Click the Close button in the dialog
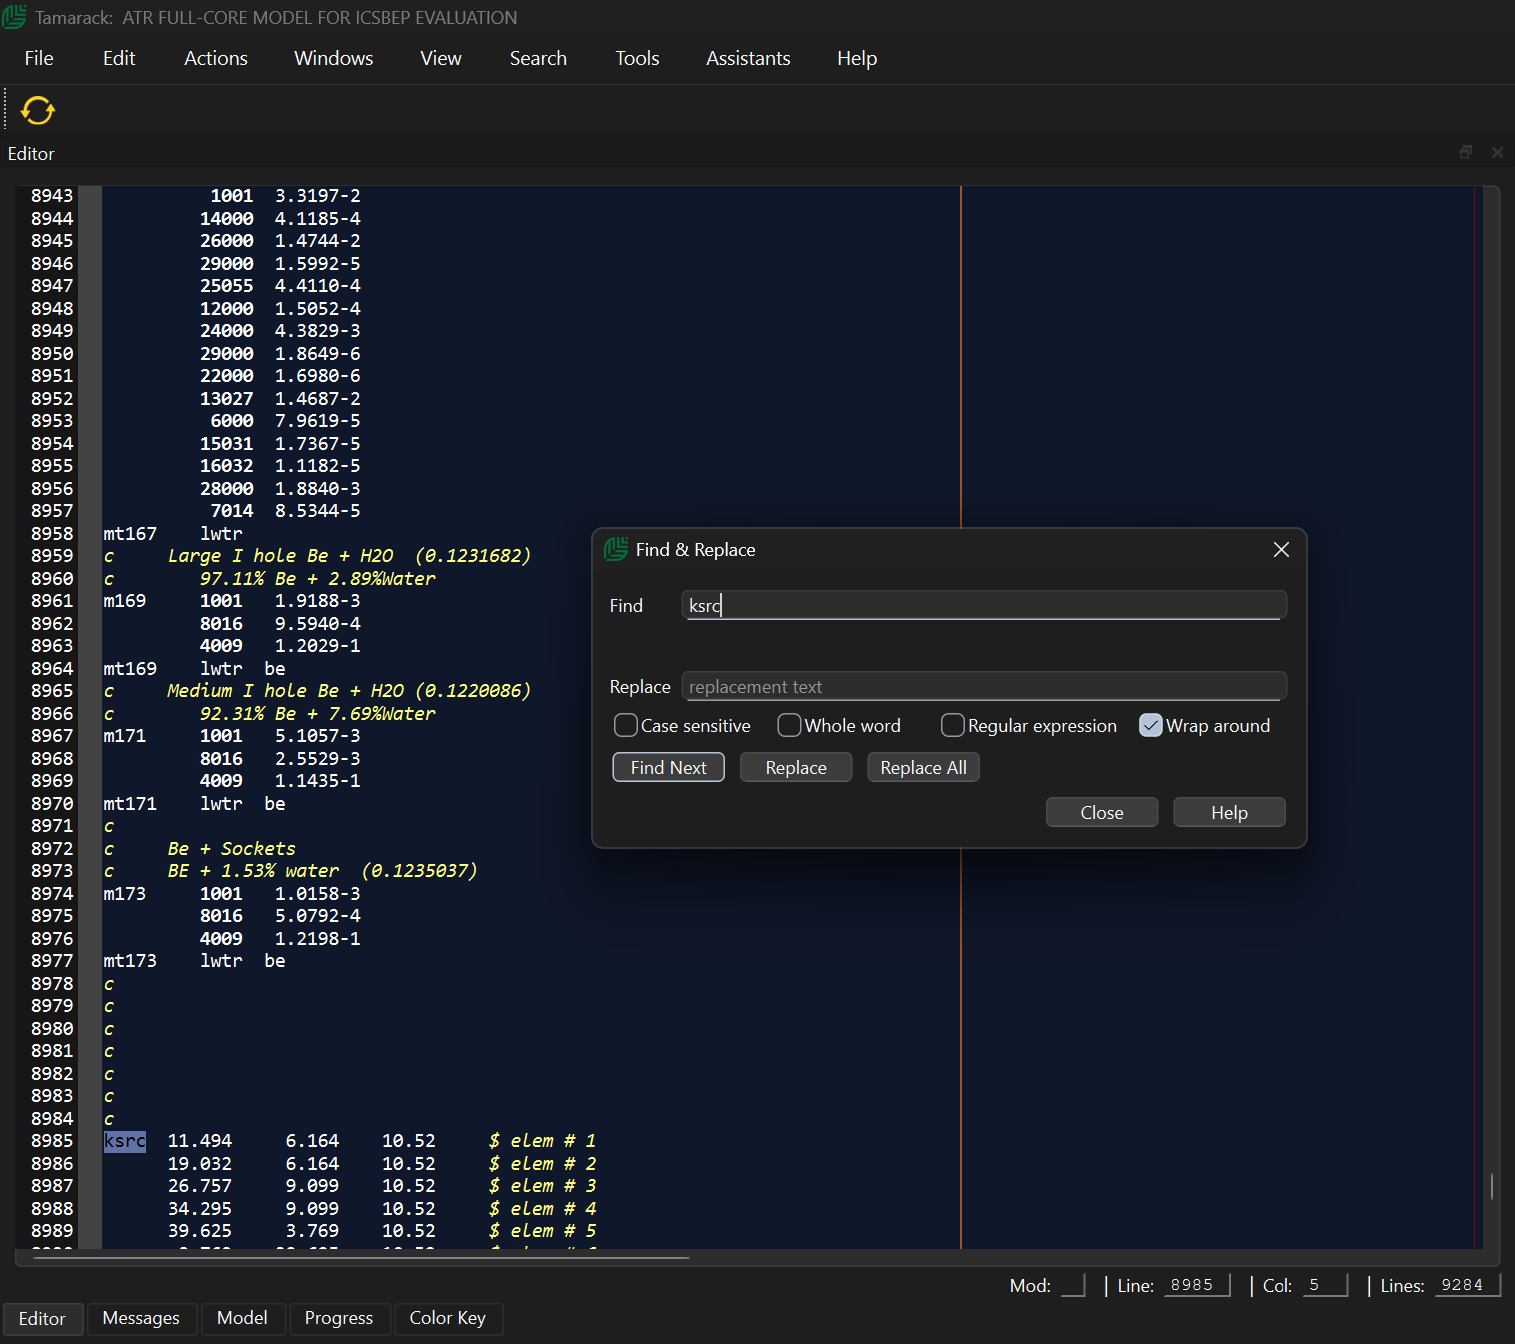 pyautogui.click(x=1102, y=812)
